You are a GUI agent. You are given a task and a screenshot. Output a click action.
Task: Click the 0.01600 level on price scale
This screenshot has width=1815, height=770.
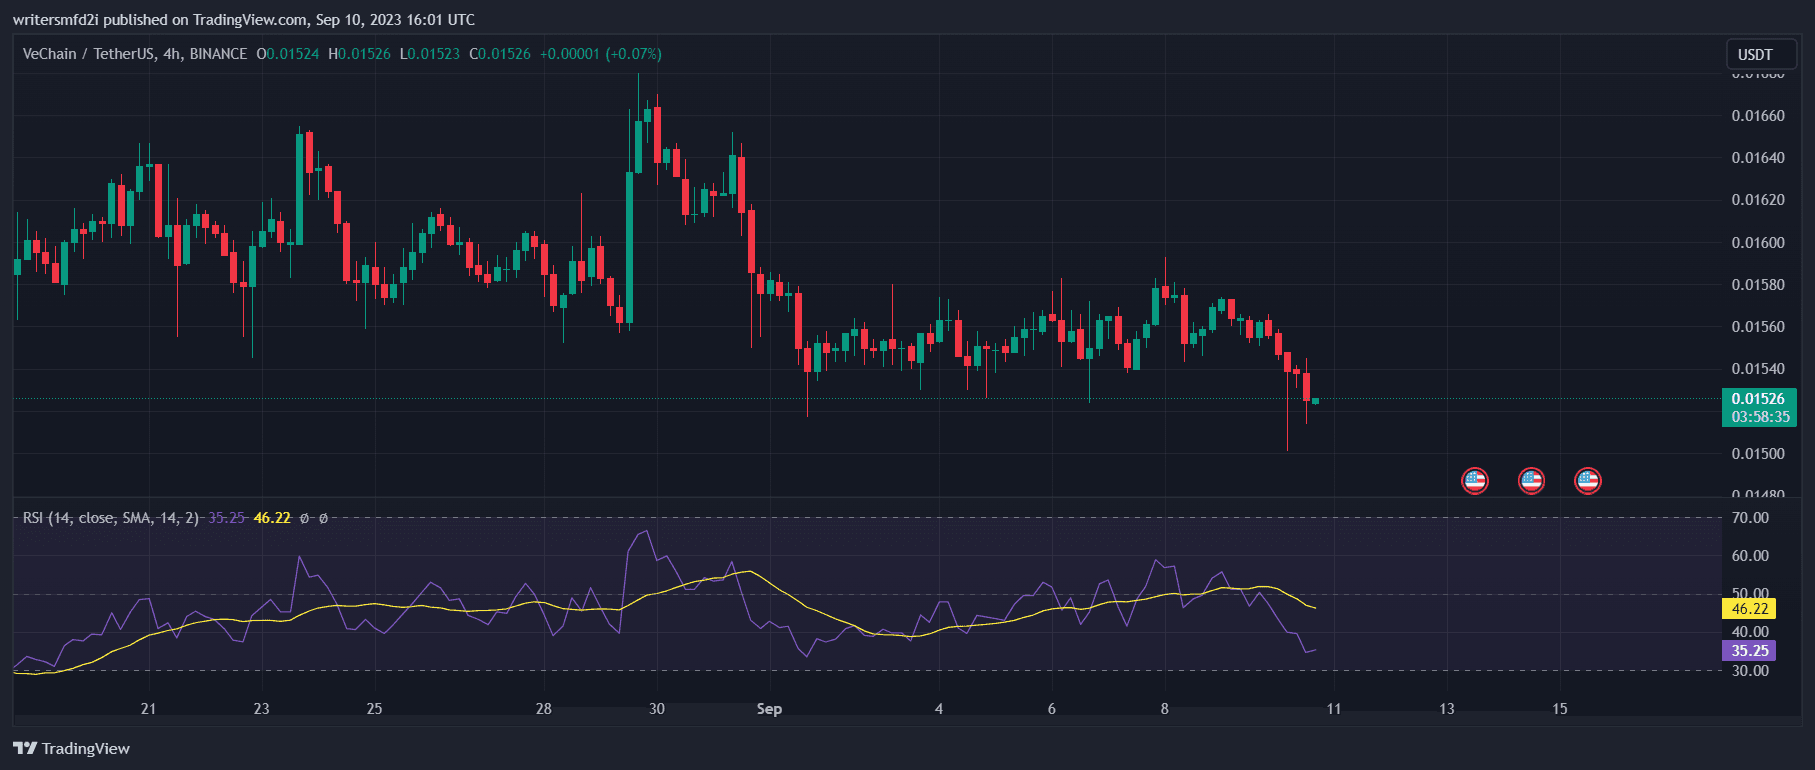[x=1757, y=243]
